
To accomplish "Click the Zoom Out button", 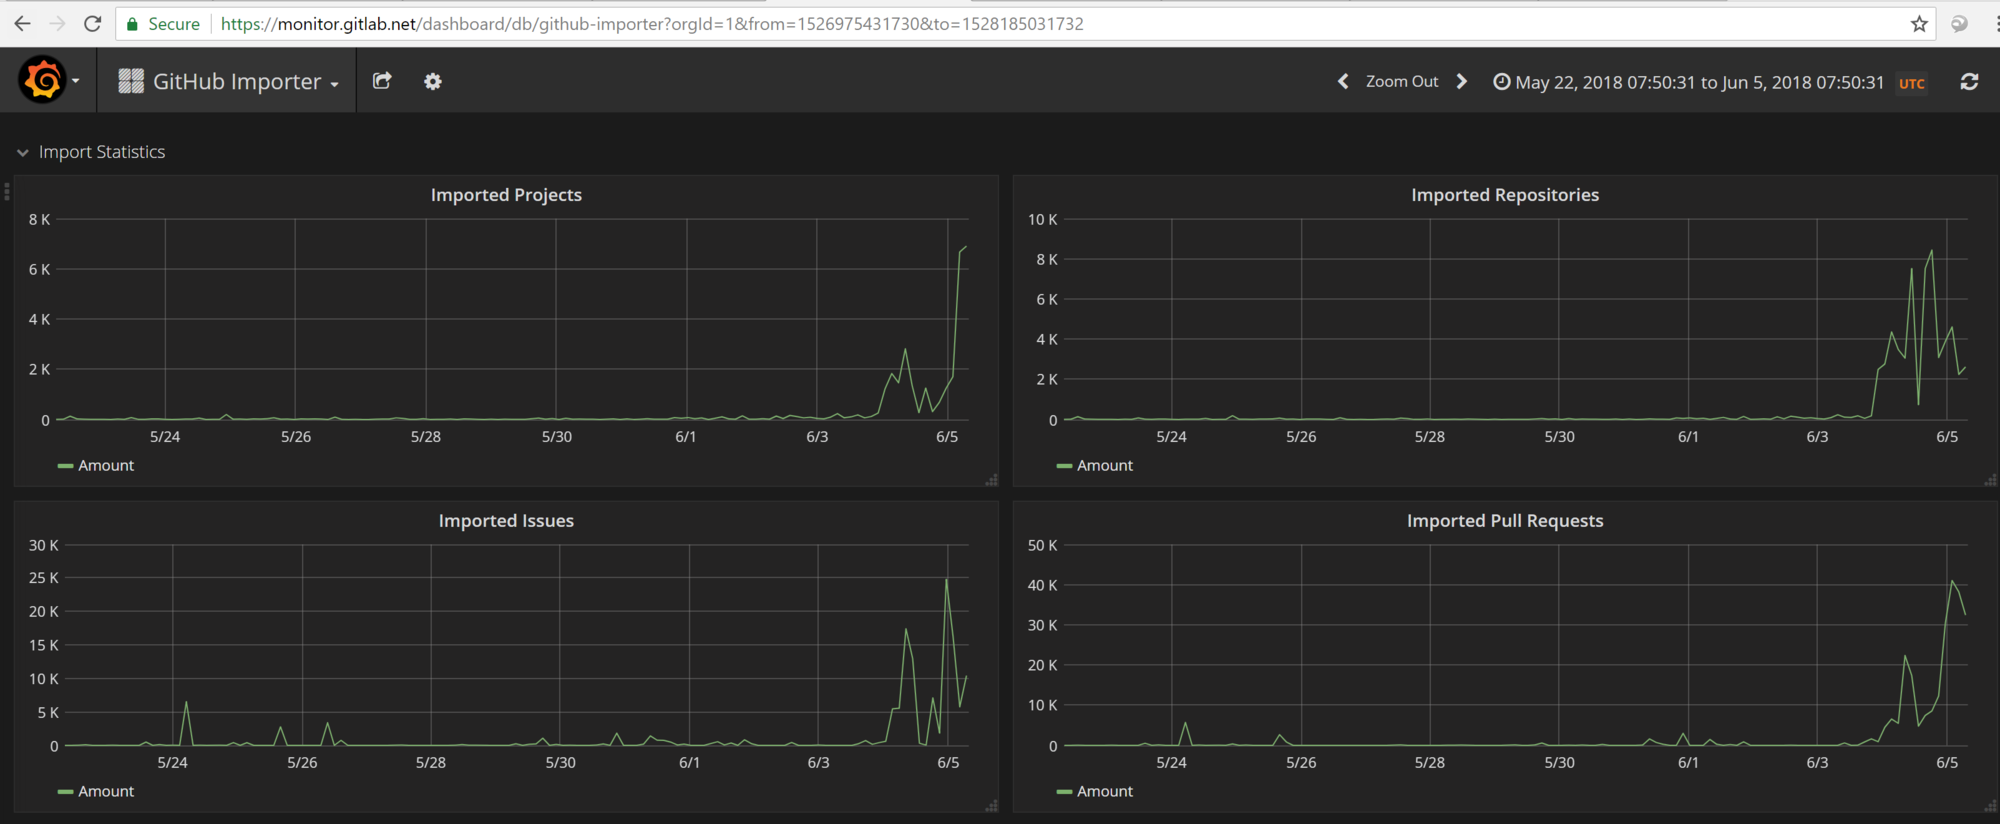I will point(1401,81).
